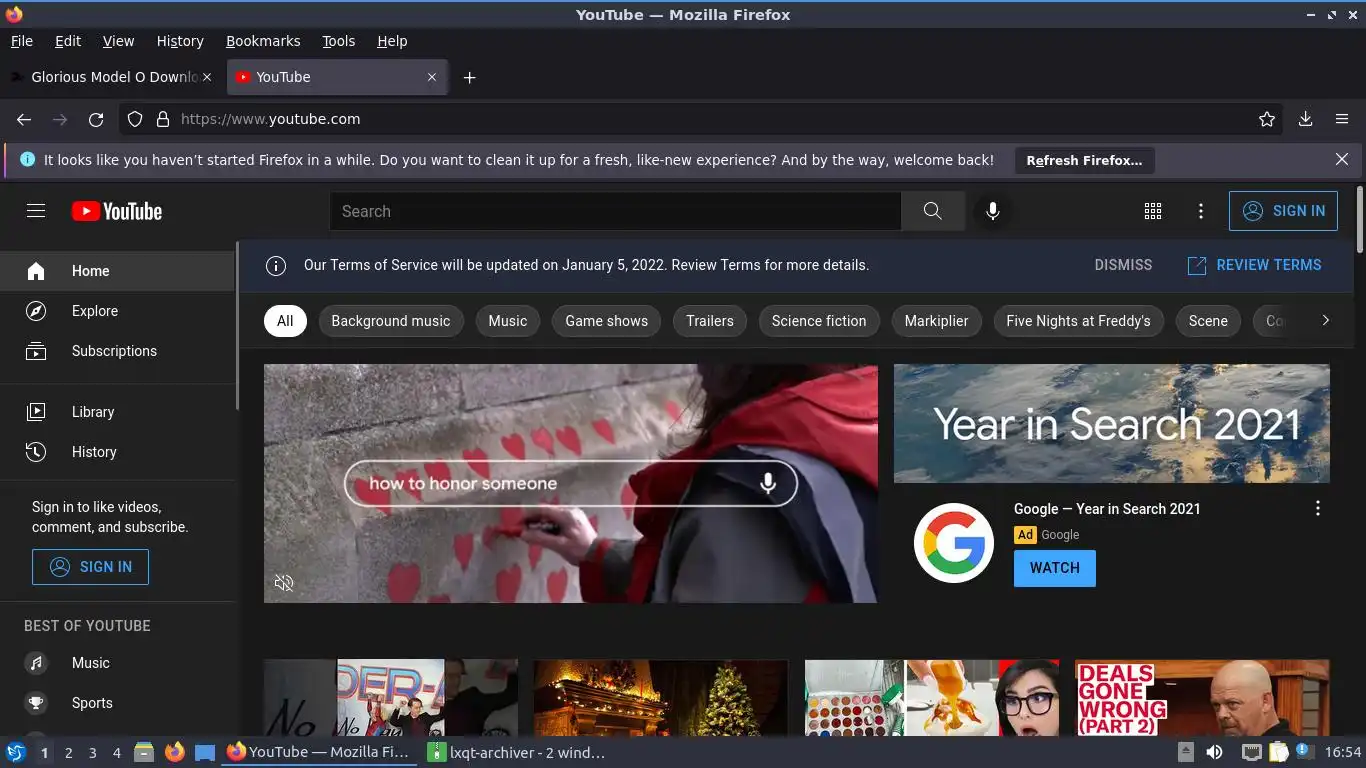This screenshot has height=768, width=1366.
Task: Click the YouTube logo
Action: [x=117, y=211]
